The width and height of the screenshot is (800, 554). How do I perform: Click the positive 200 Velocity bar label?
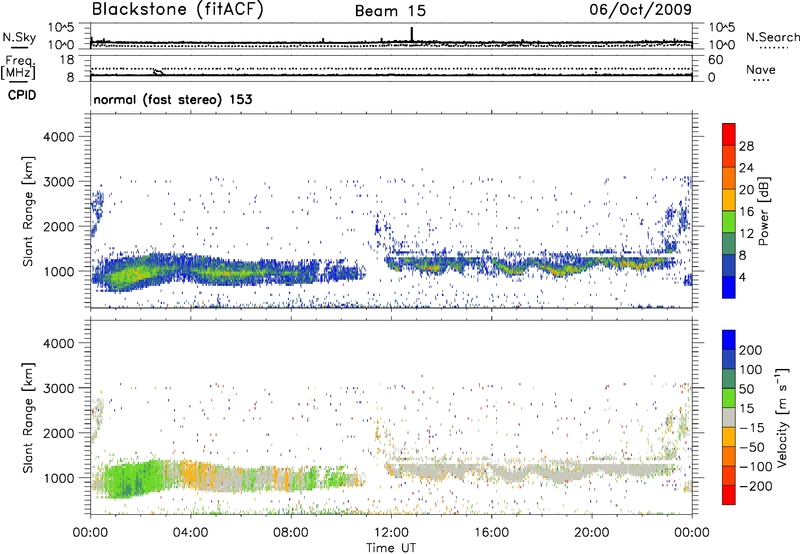751,350
